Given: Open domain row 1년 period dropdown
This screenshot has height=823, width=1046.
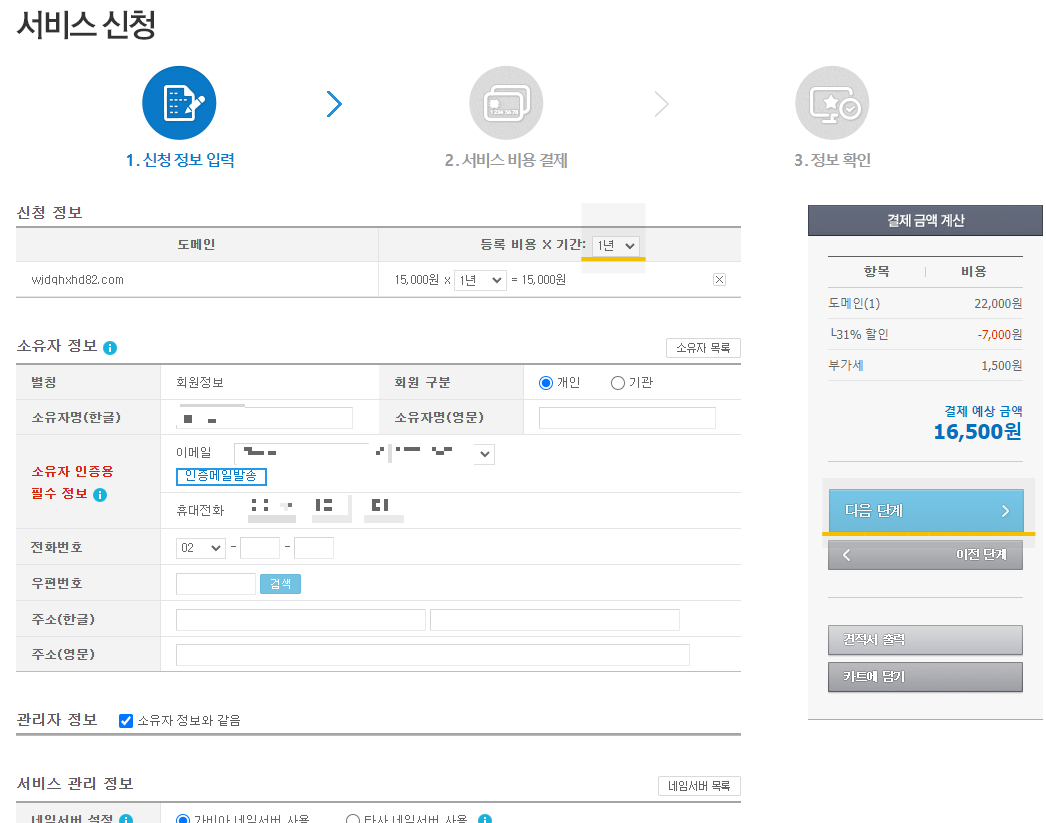Looking at the screenshot, I should pyautogui.click(x=480, y=280).
